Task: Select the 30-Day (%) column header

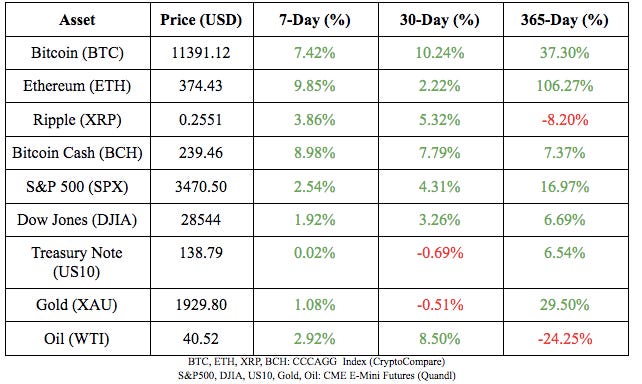Action: tap(440, 20)
